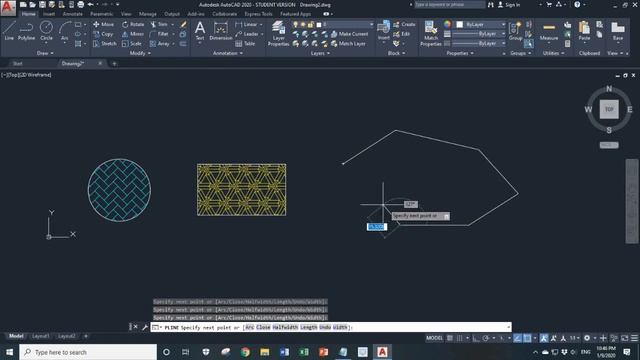Toggle grid display in status bar

[x=450, y=338]
